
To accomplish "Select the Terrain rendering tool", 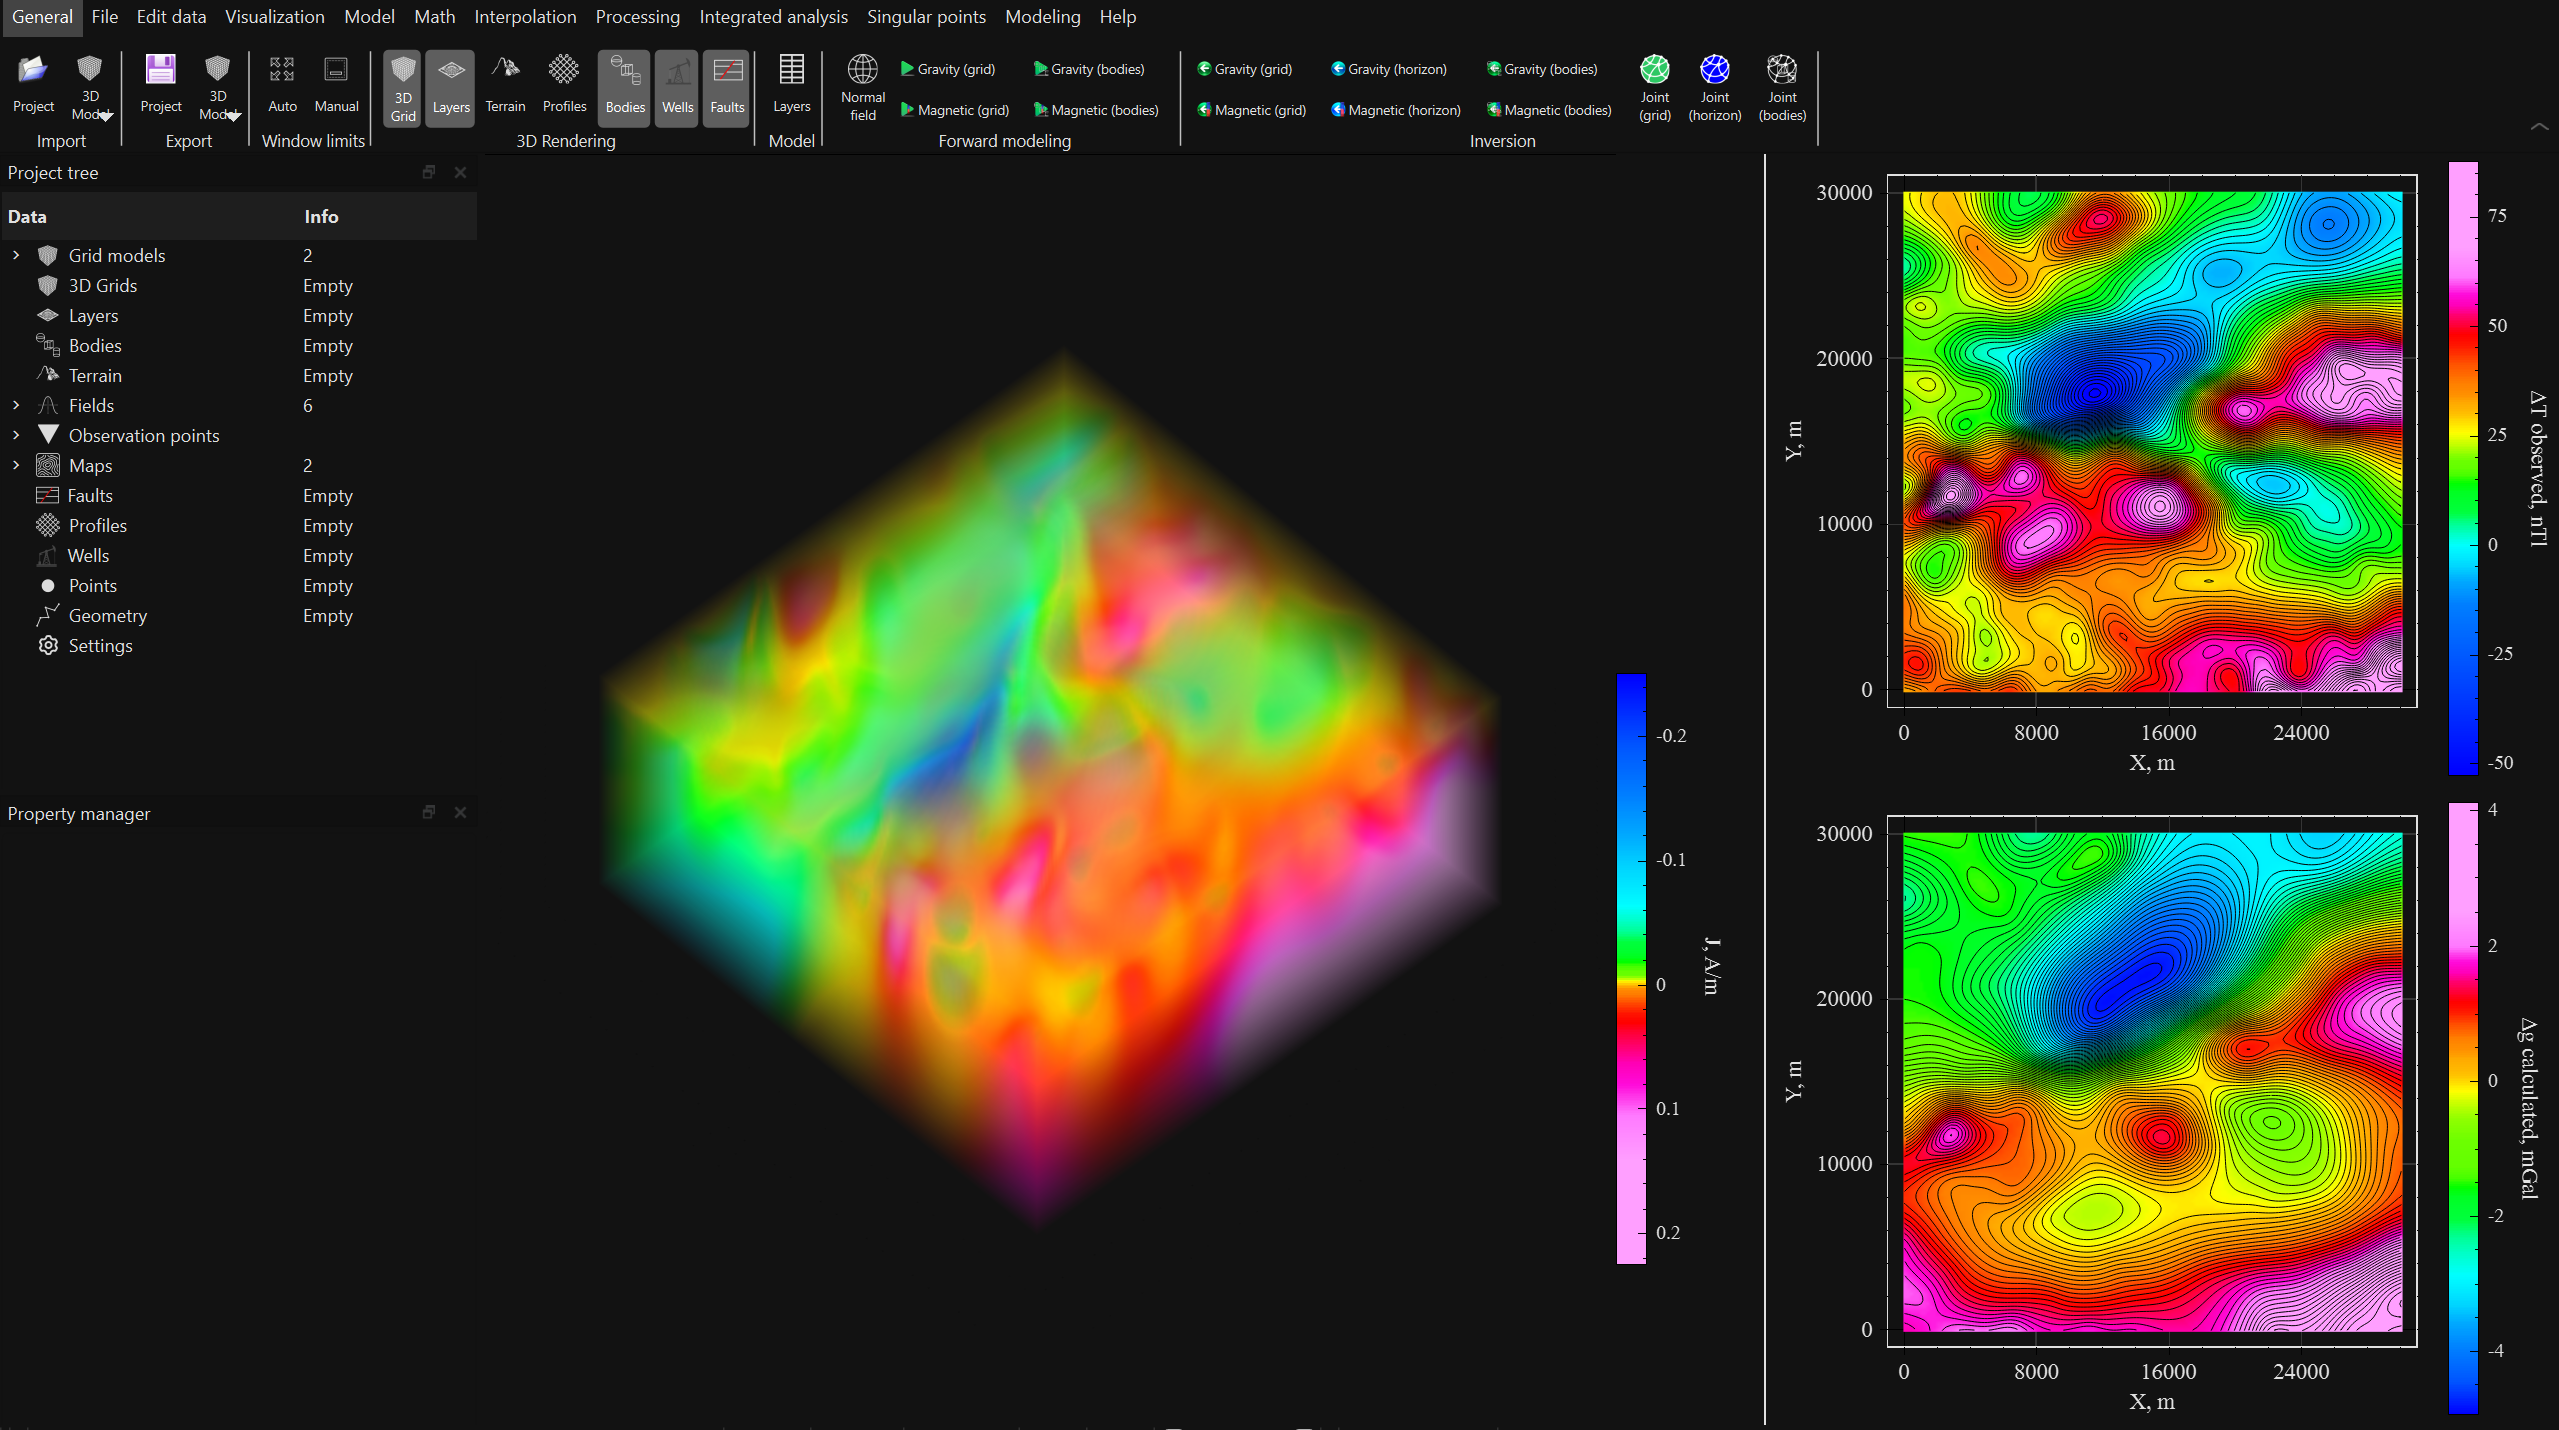I will click(x=504, y=88).
